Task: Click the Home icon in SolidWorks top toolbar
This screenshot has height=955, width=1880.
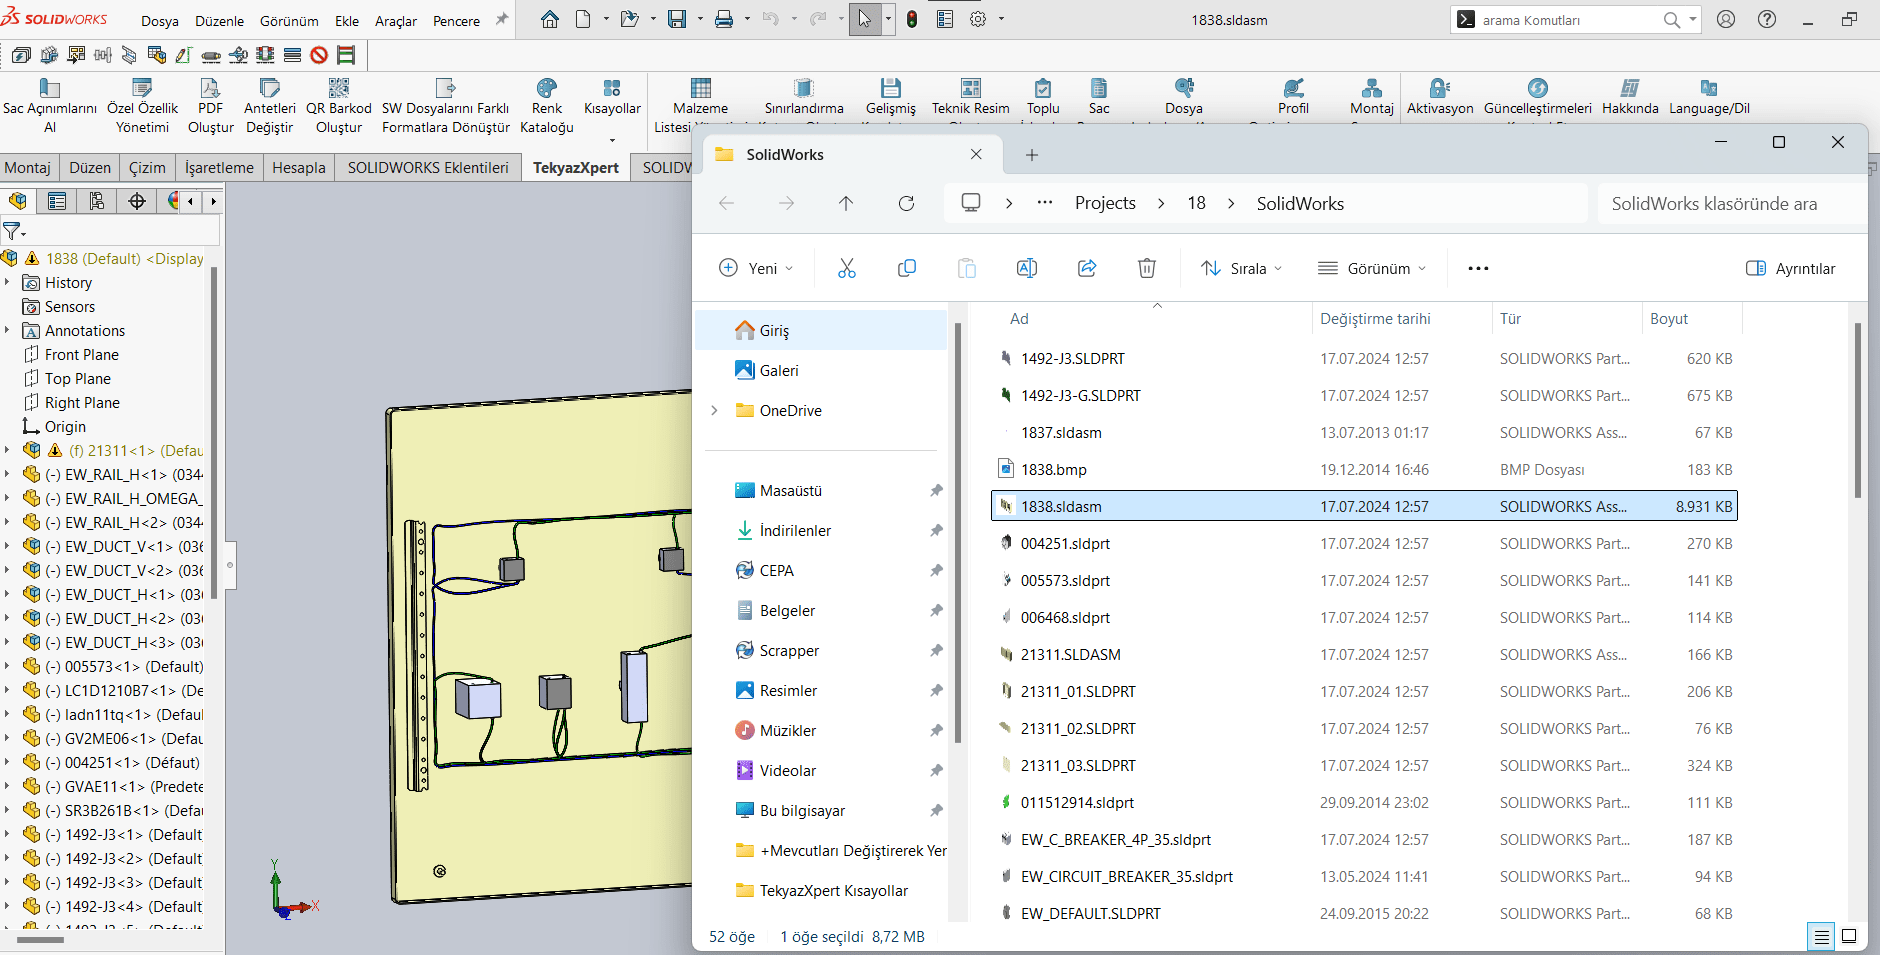Action: [x=550, y=19]
